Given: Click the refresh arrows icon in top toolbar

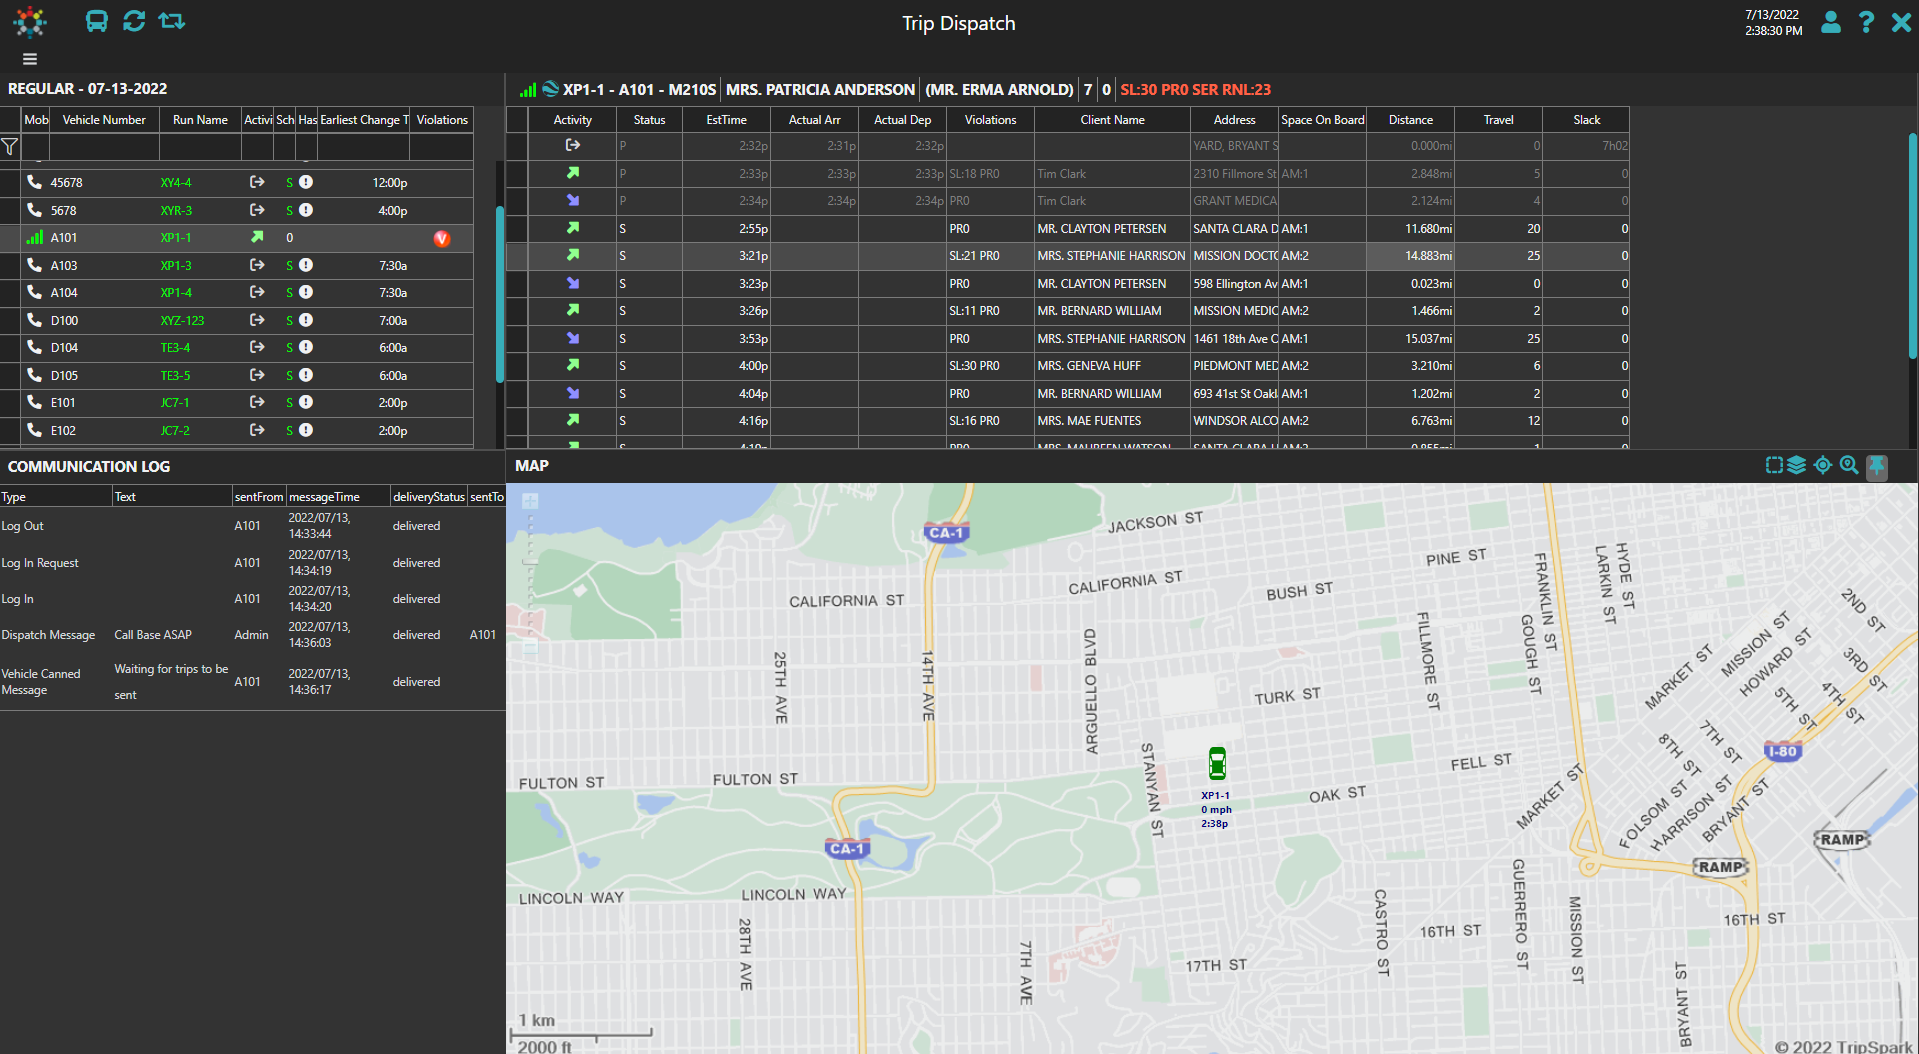Looking at the screenshot, I should pyautogui.click(x=134, y=21).
